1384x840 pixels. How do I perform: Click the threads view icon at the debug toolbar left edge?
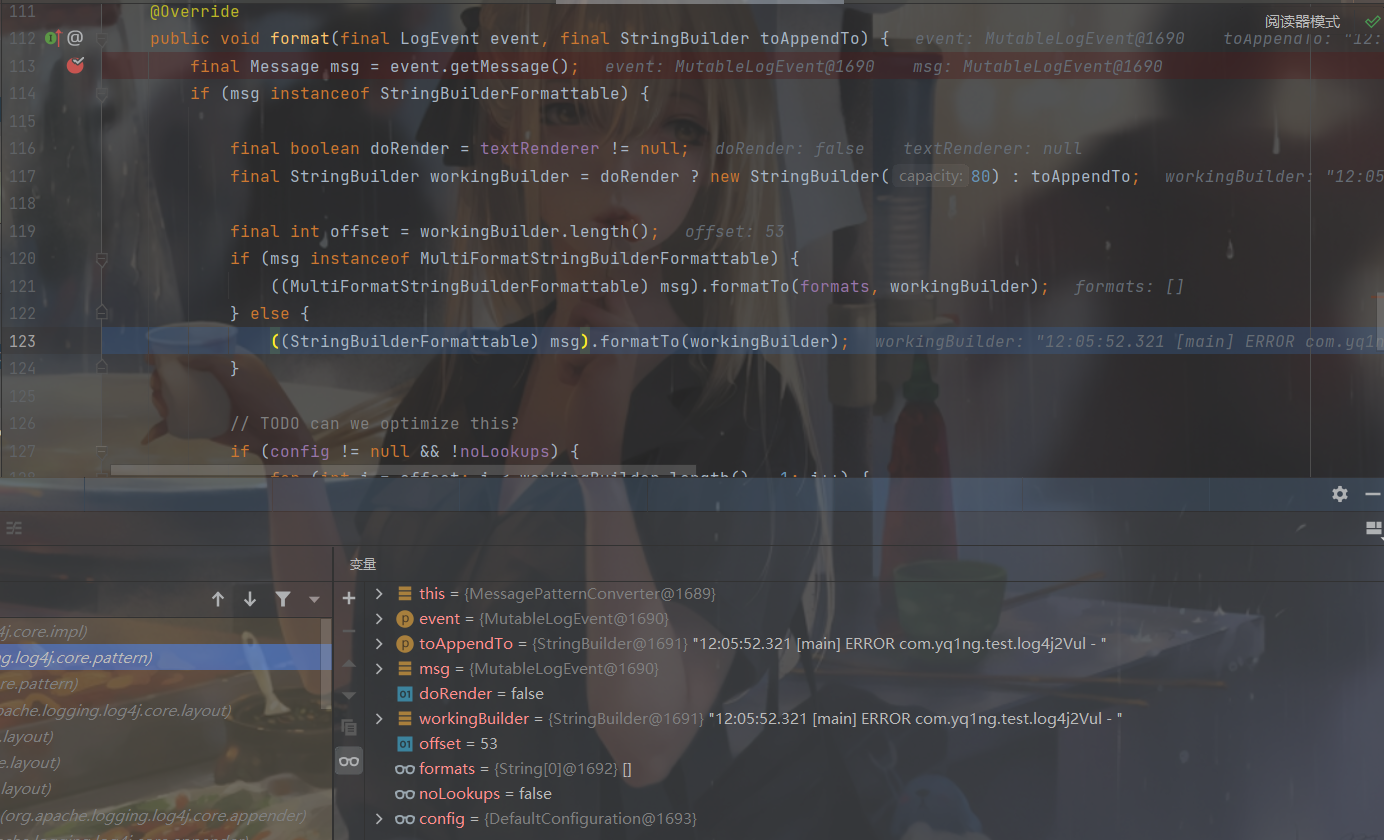tap(13, 528)
